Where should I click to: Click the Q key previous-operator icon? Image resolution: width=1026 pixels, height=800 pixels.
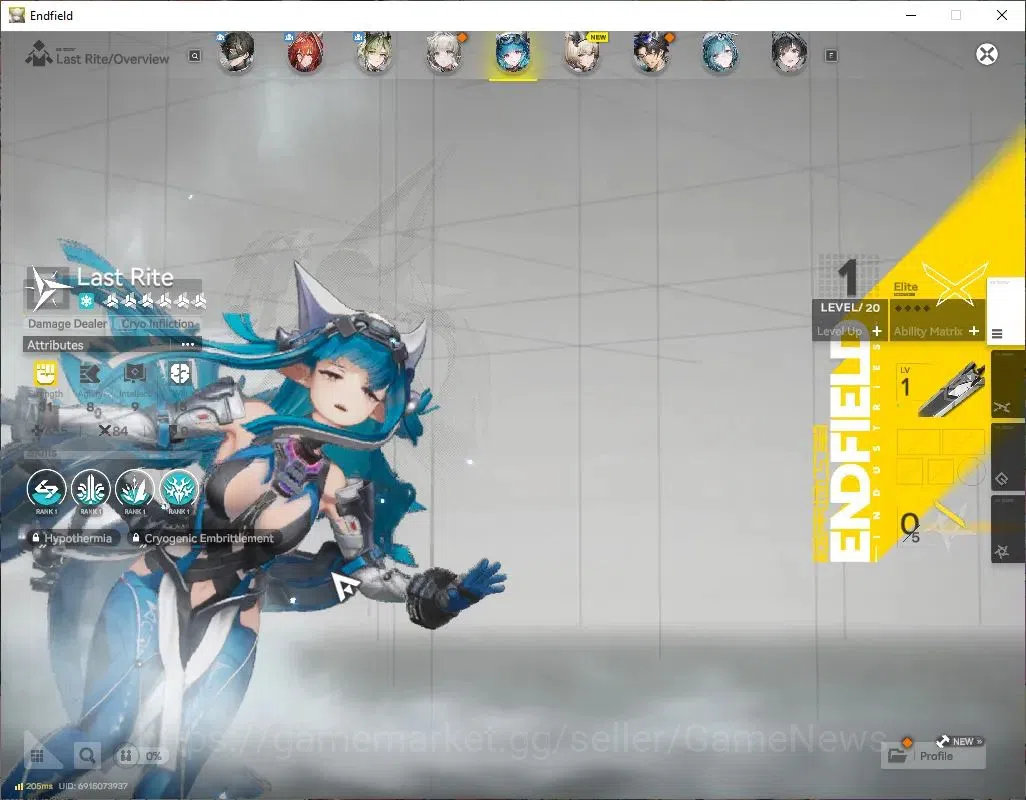point(194,56)
